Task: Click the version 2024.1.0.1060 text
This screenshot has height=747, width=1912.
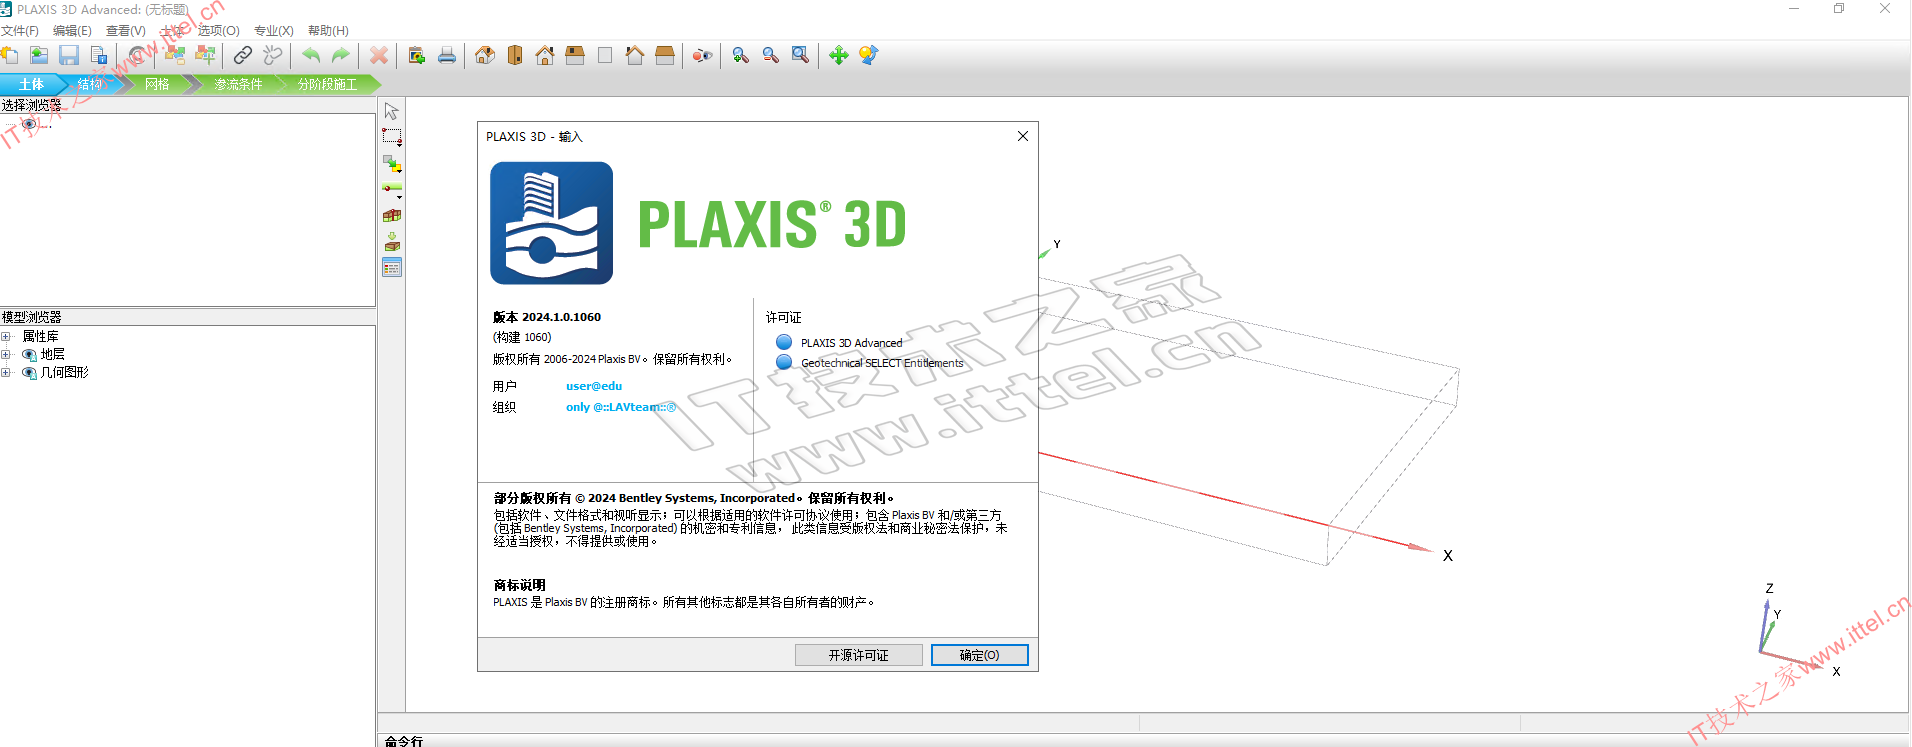Action: [x=547, y=317]
